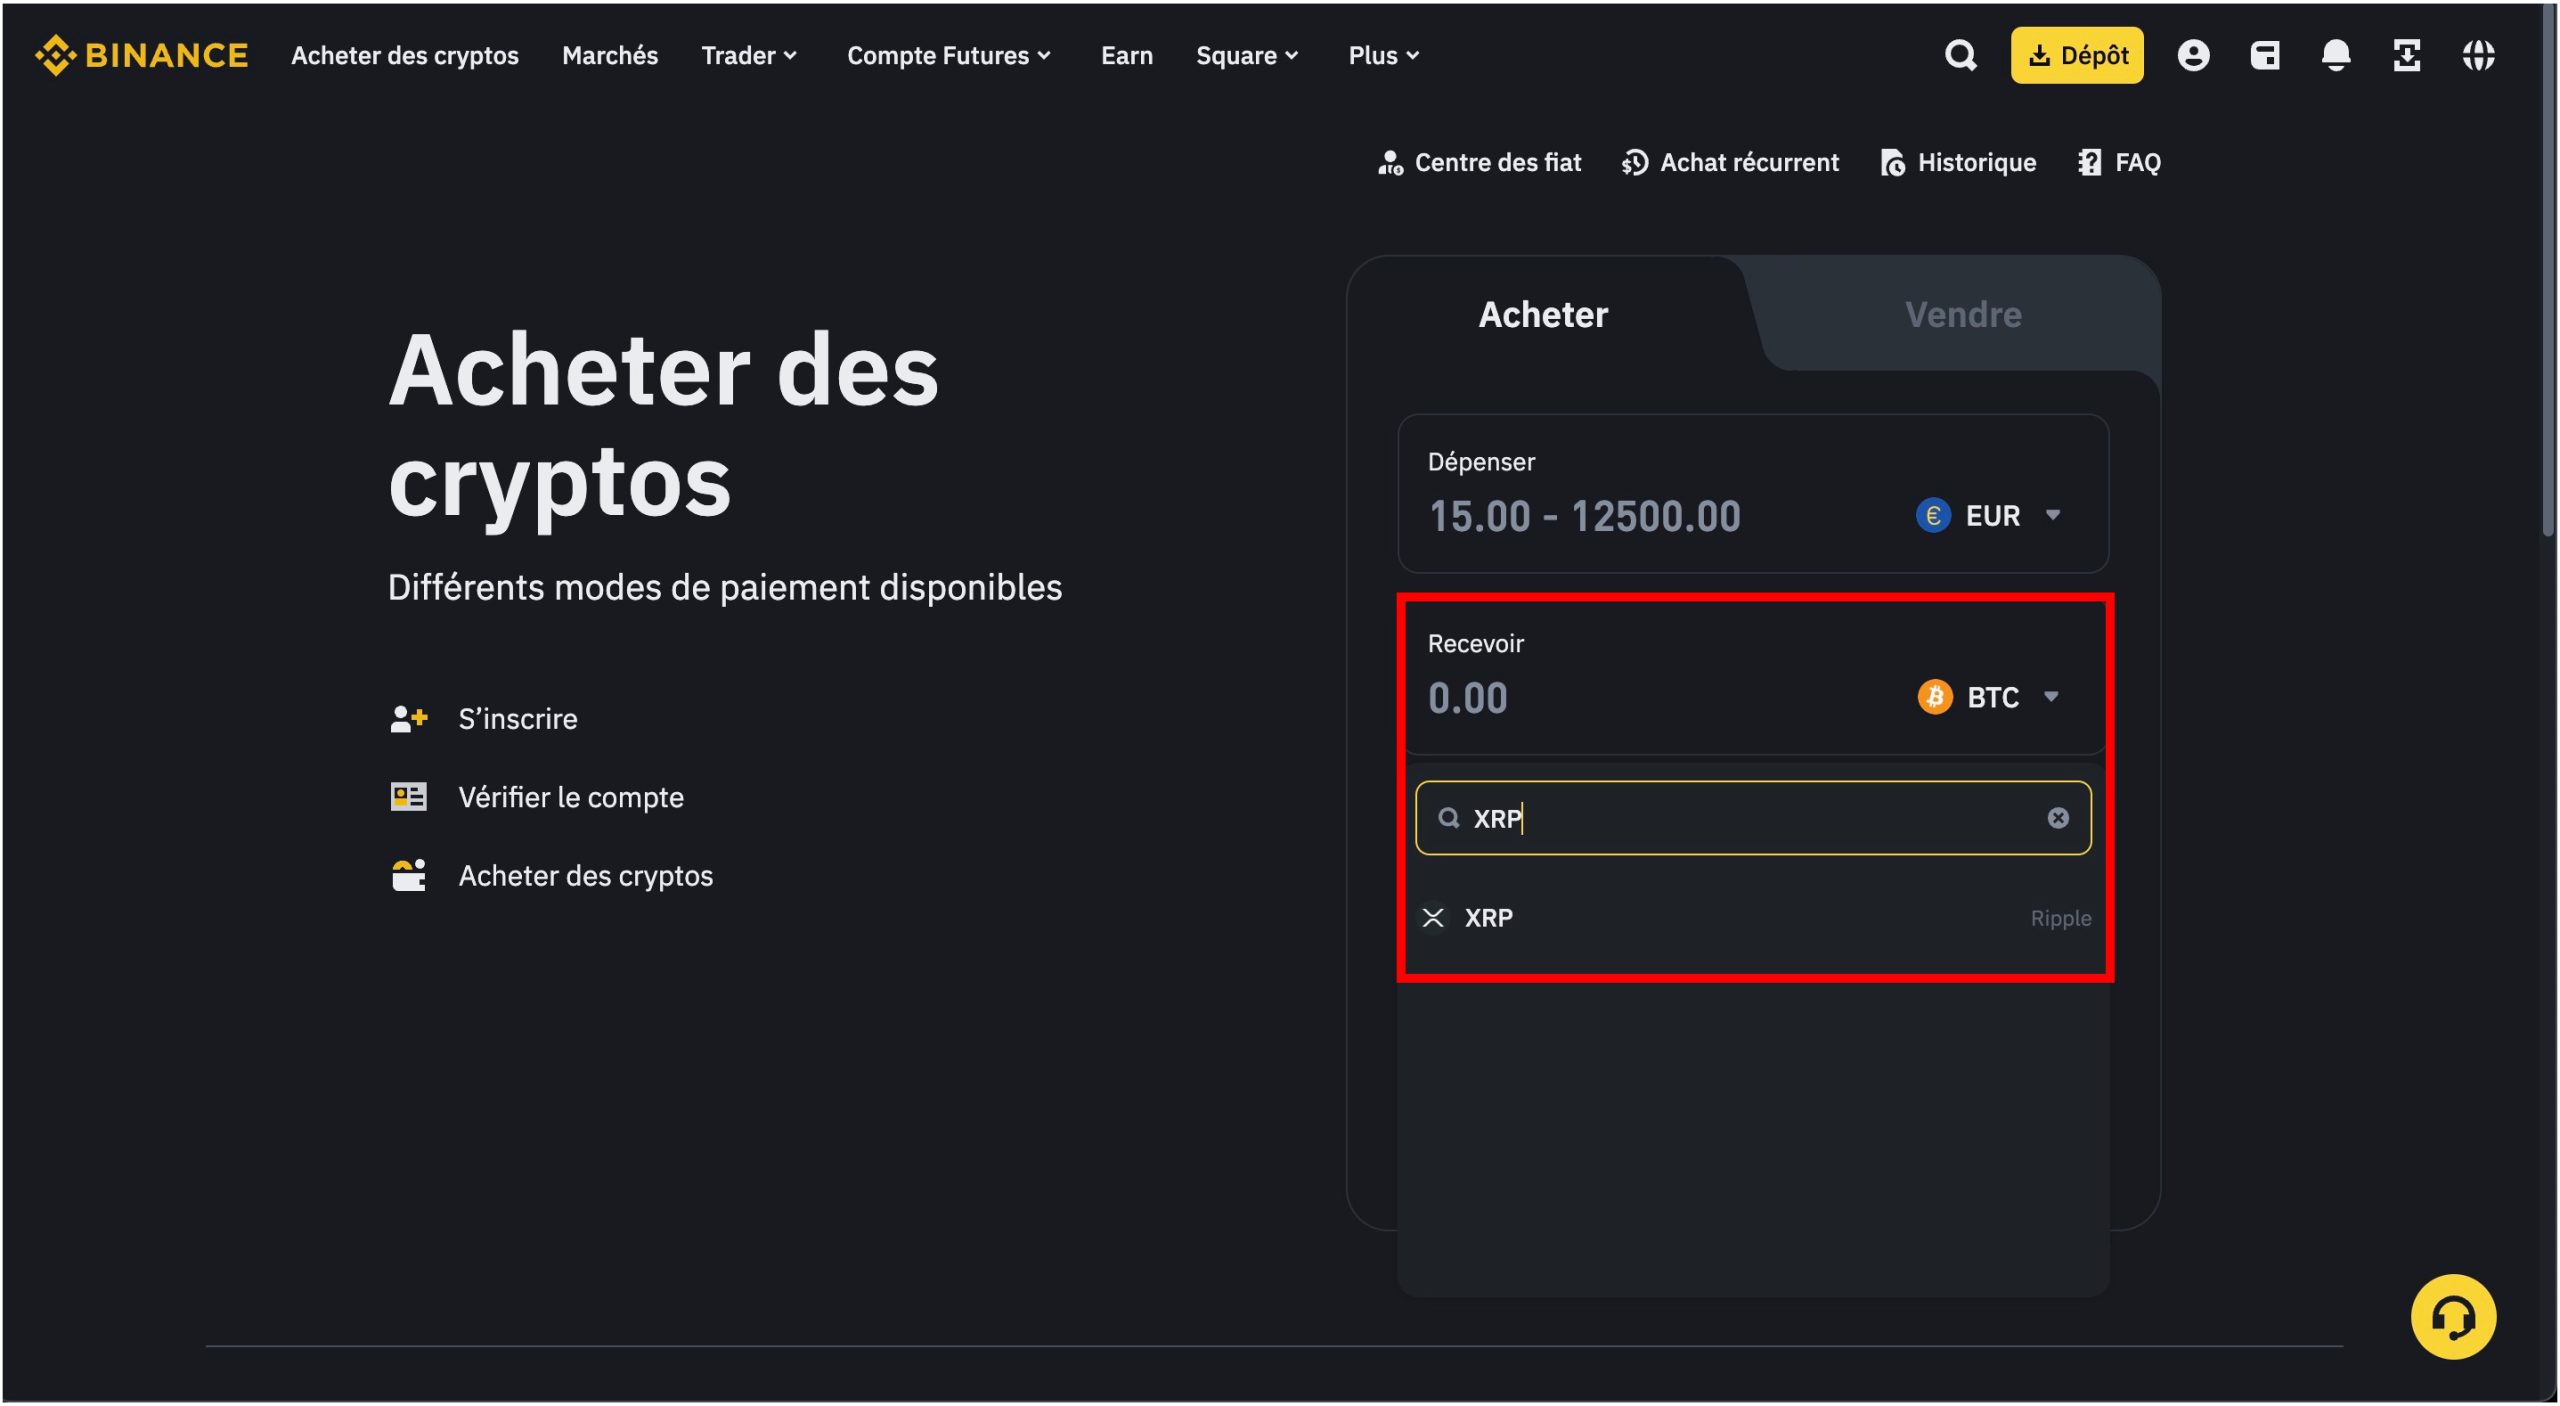Open the wallet icon in header

tap(2264, 55)
